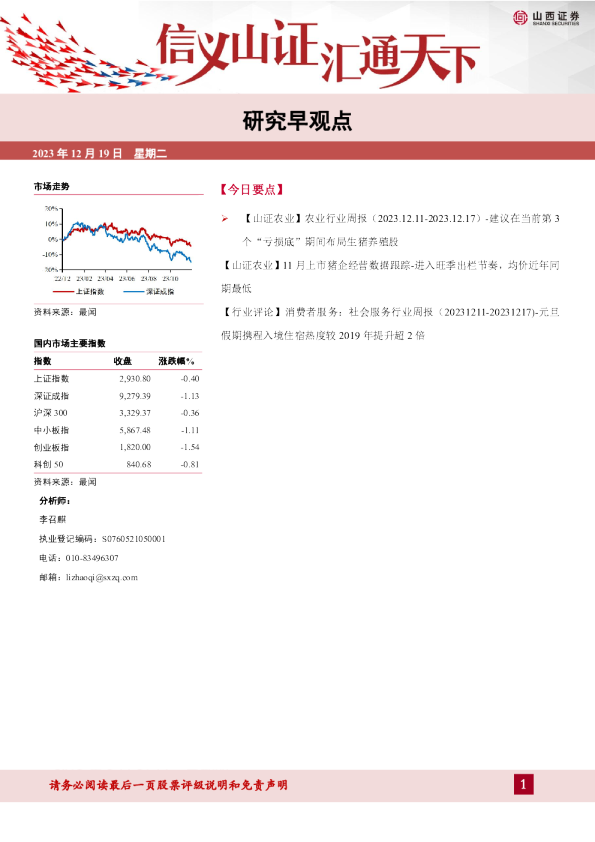The width and height of the screenshot is (595, 842).
Task: Select the 创业板指 row in index table
Action: [117, 447]
